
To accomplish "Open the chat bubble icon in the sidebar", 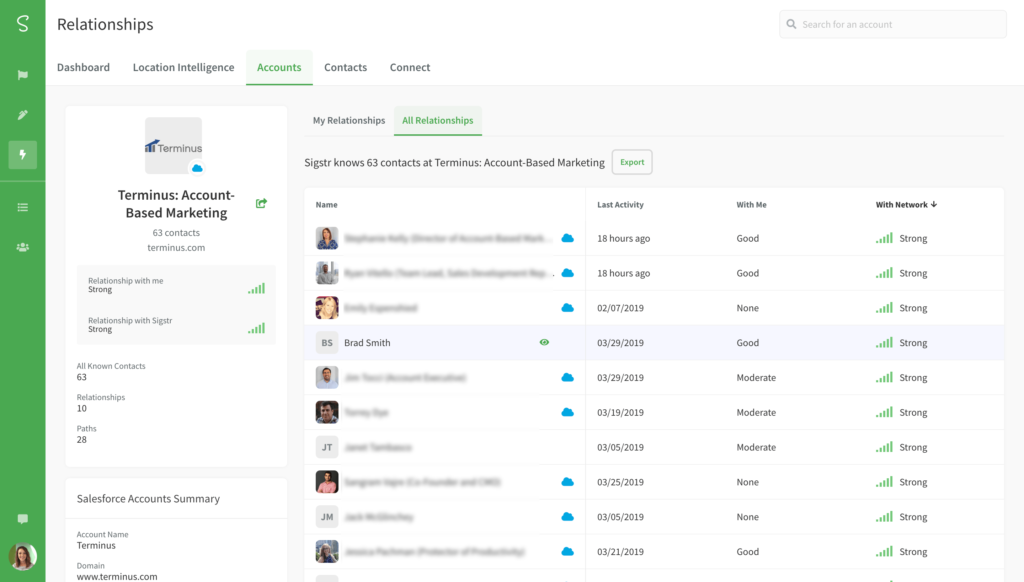I will coord(23,519).
